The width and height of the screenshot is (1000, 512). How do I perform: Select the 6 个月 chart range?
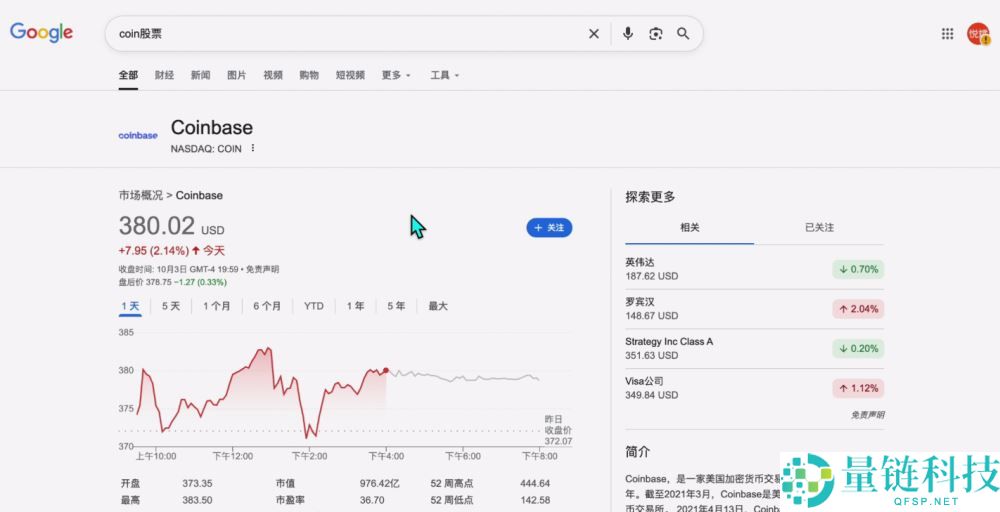[x=267, y=306]
